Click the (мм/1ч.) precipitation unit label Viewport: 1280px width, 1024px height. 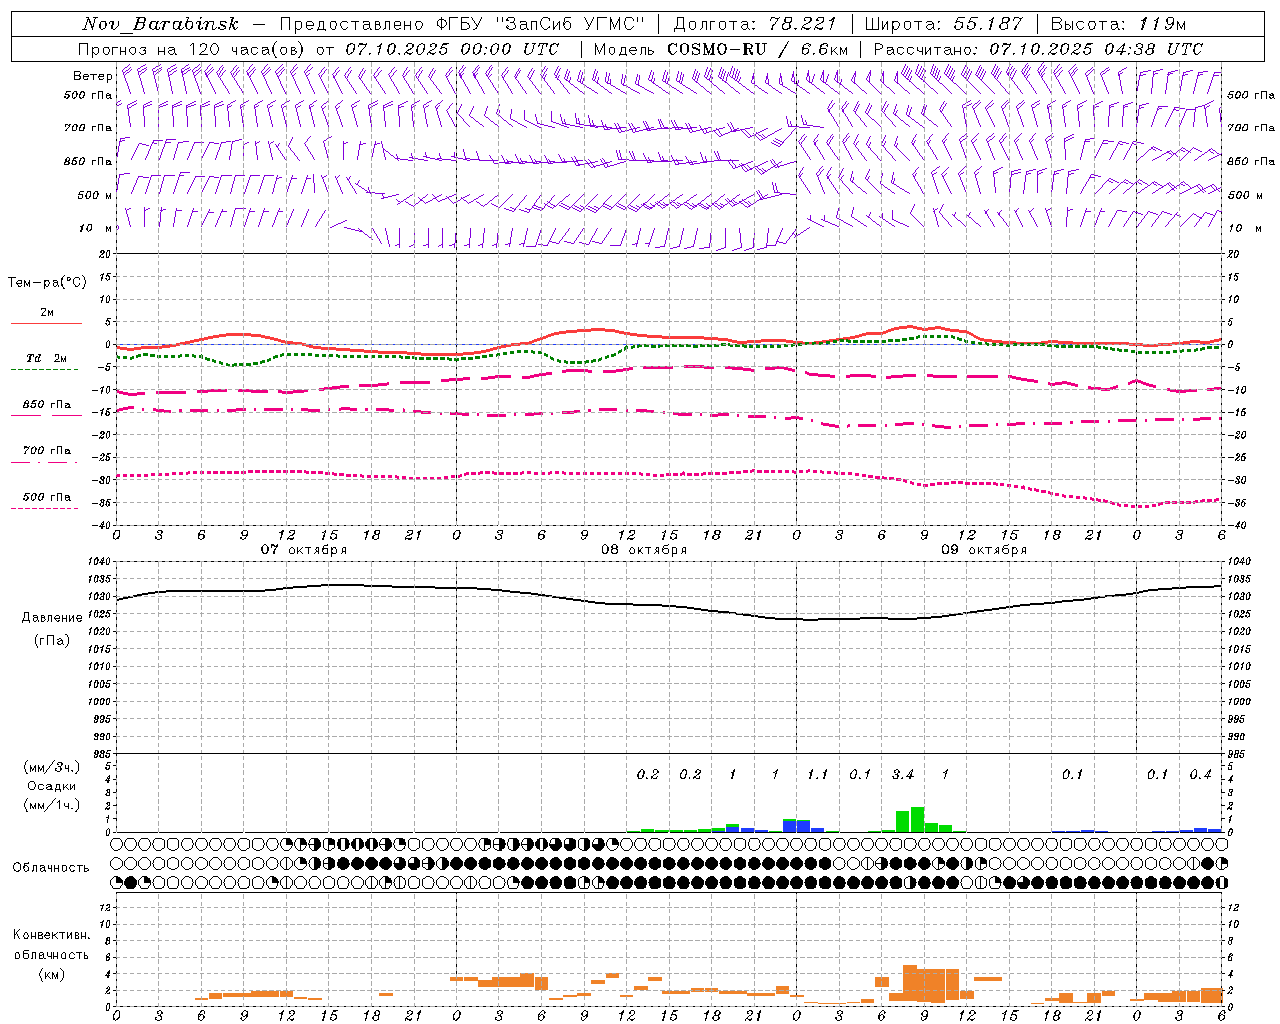click(52, 805)
